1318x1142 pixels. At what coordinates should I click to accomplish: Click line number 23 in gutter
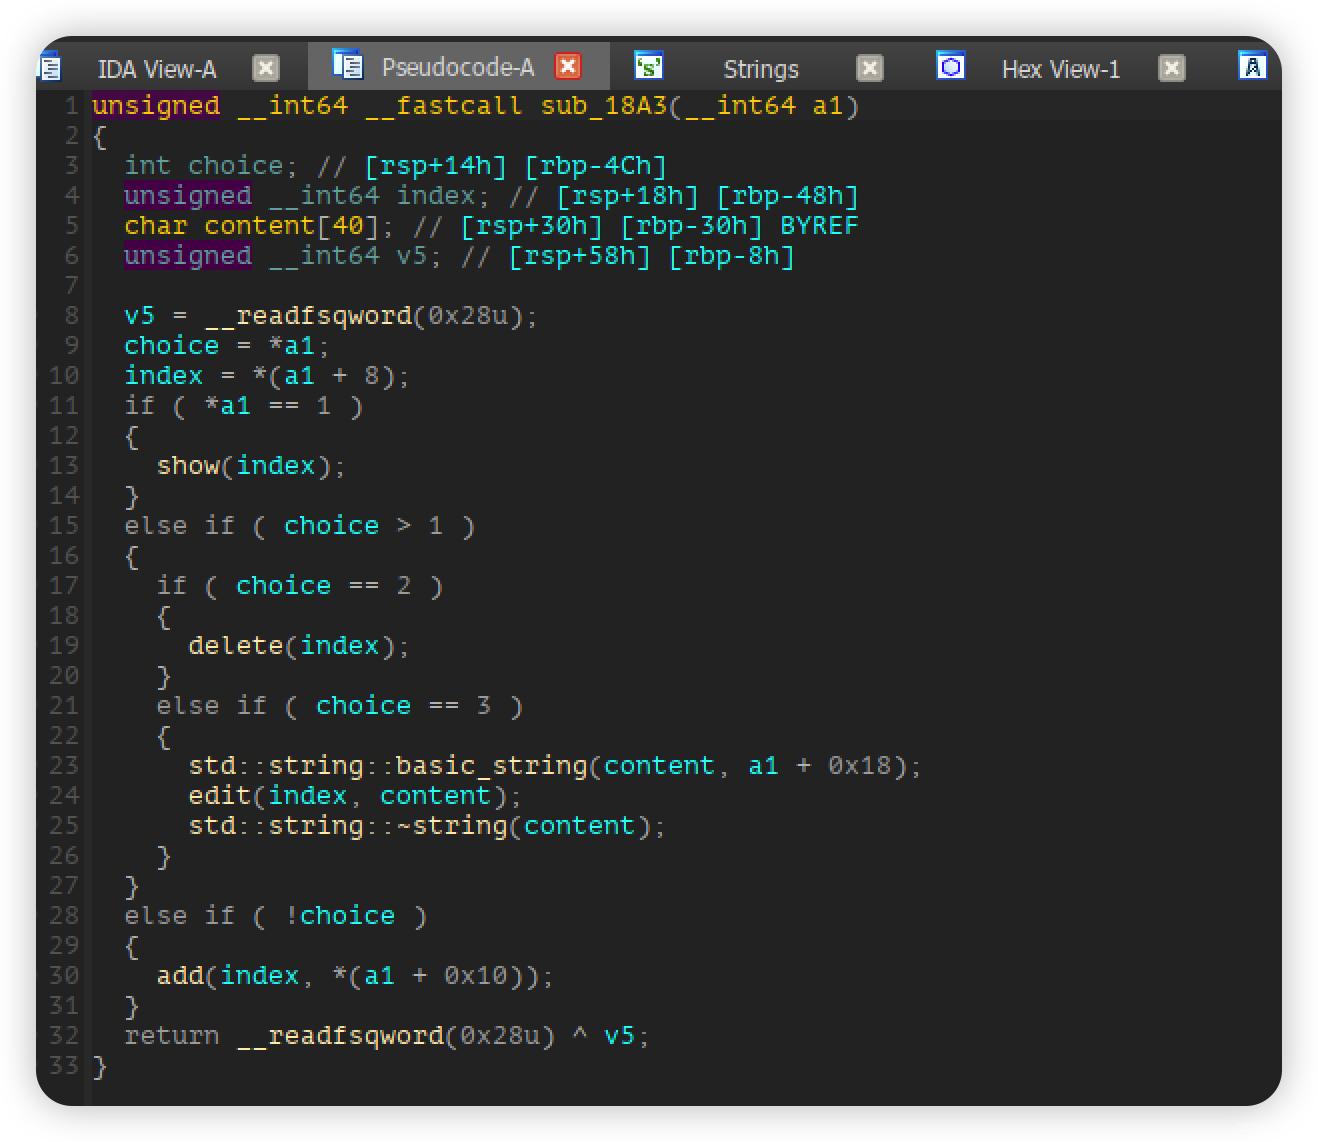[x=64, y=766]
